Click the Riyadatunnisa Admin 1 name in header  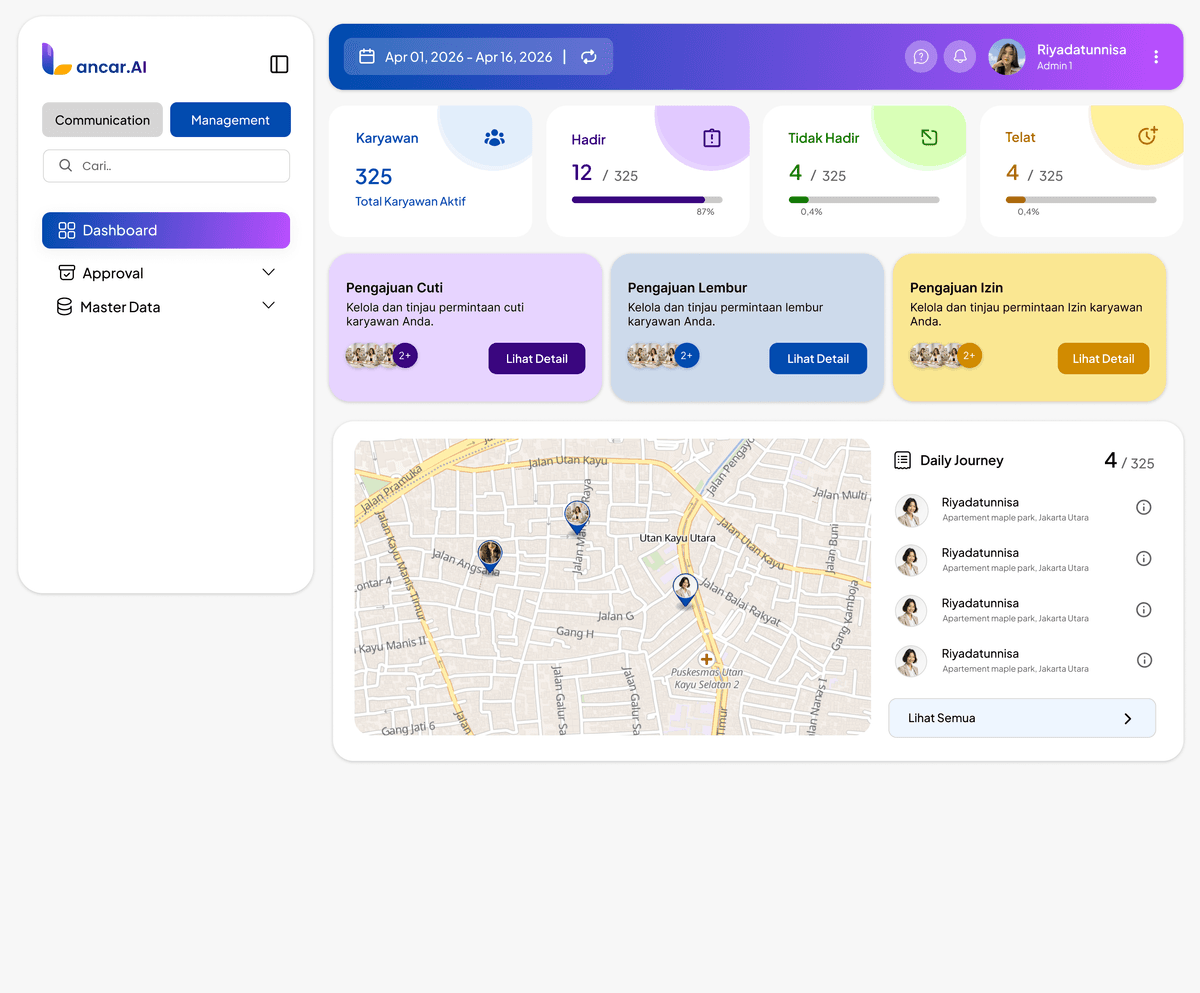(x=1081, y=57)
